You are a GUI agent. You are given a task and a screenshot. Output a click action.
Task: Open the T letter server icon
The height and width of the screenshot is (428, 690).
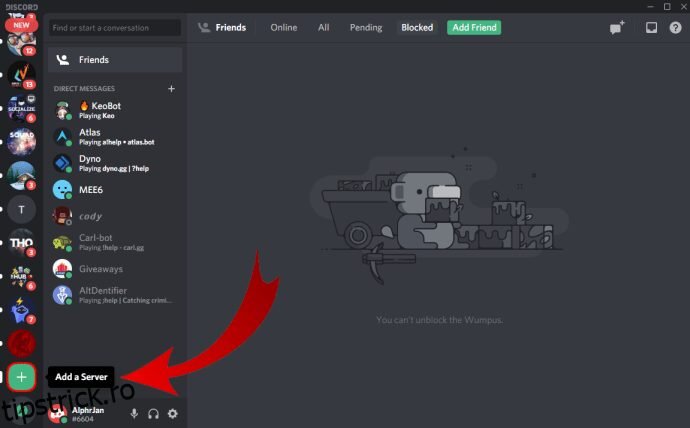[21, 209]
